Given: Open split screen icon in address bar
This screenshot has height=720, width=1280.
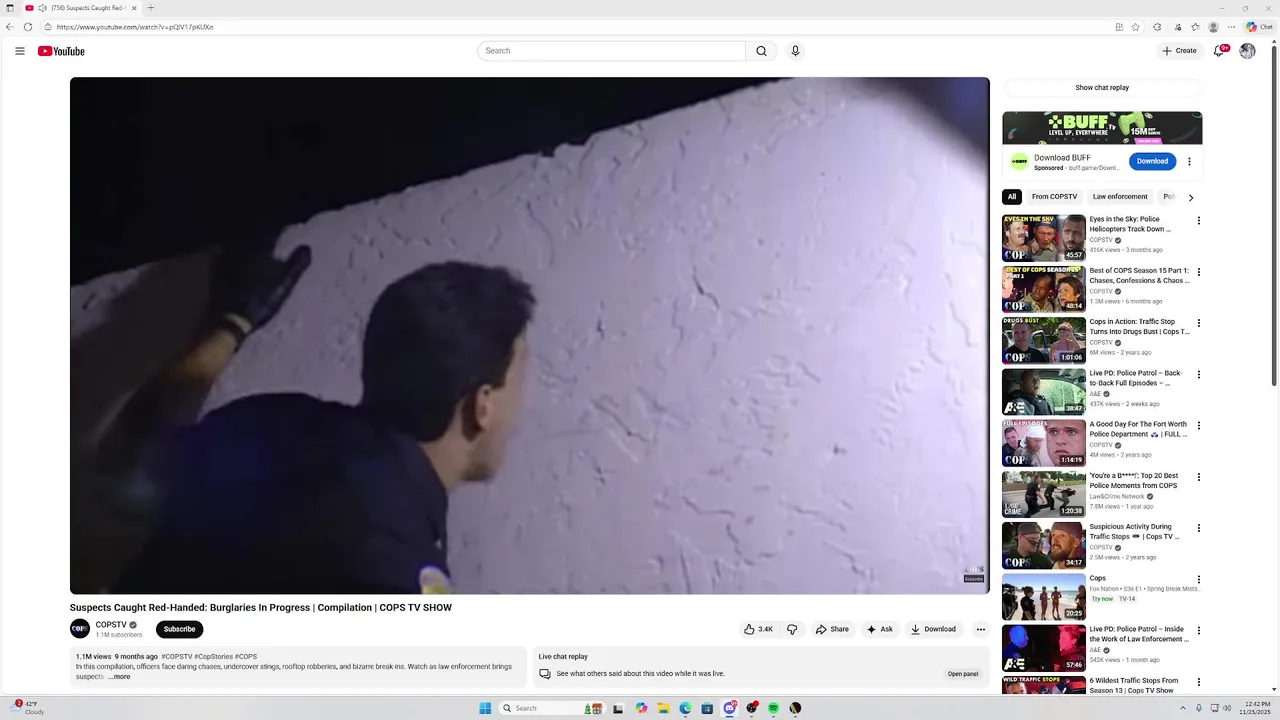Looking at the screenshot, I should pyautogui.click(x=1119, y=27).
